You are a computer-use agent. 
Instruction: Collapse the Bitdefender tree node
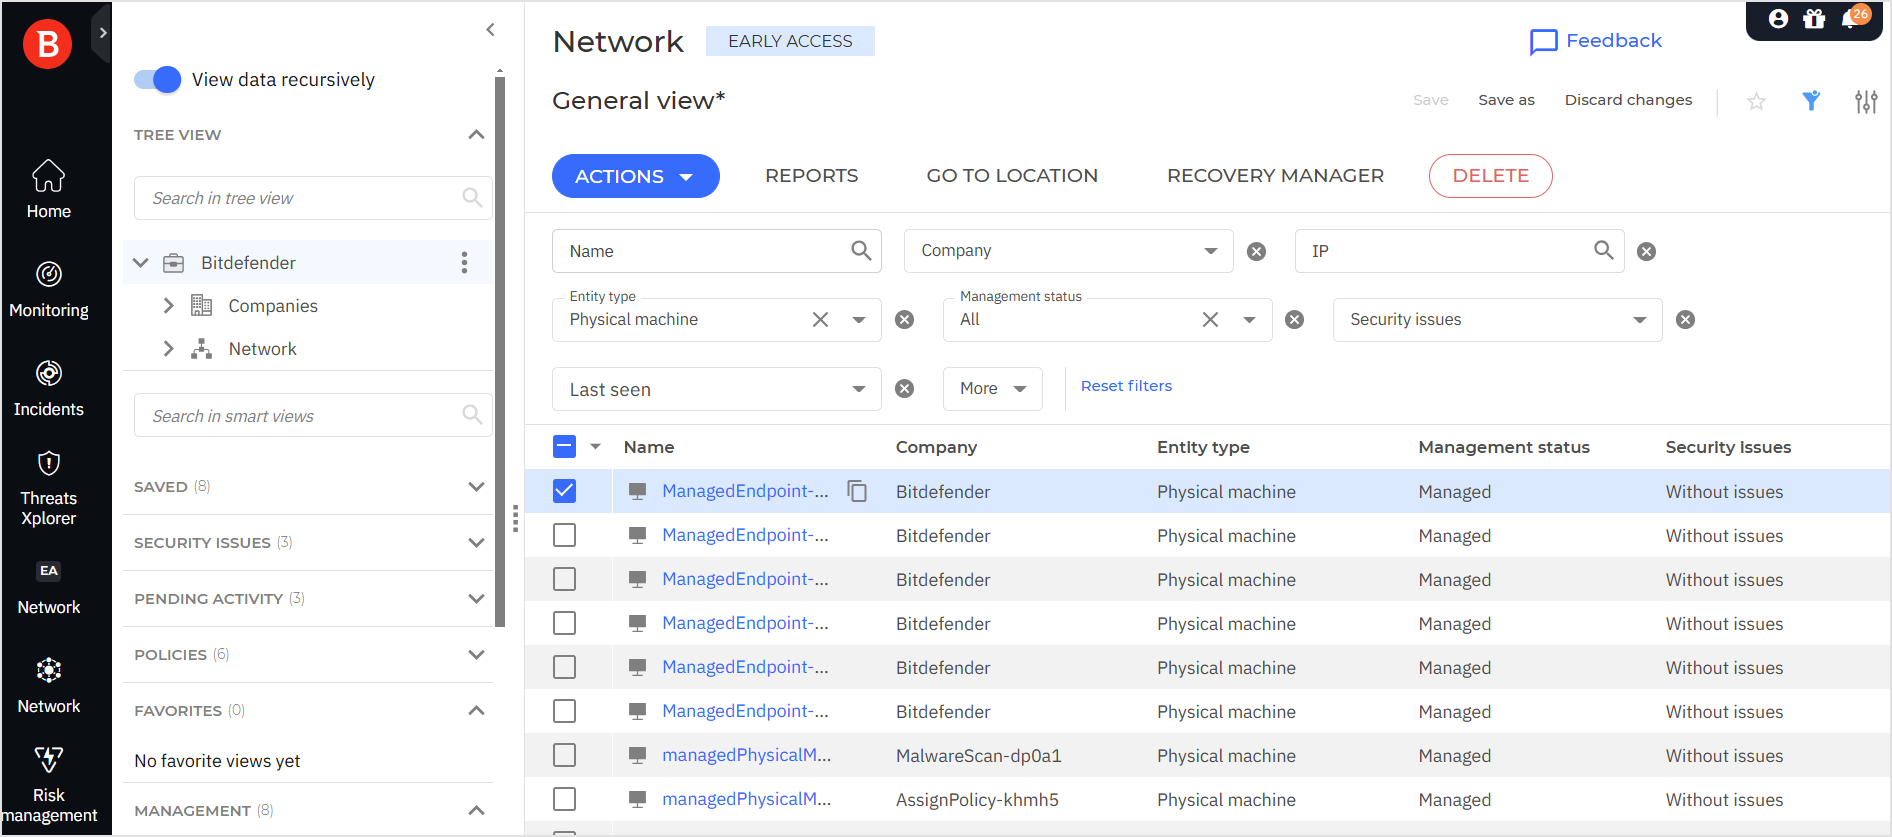[x=141, y=262]
